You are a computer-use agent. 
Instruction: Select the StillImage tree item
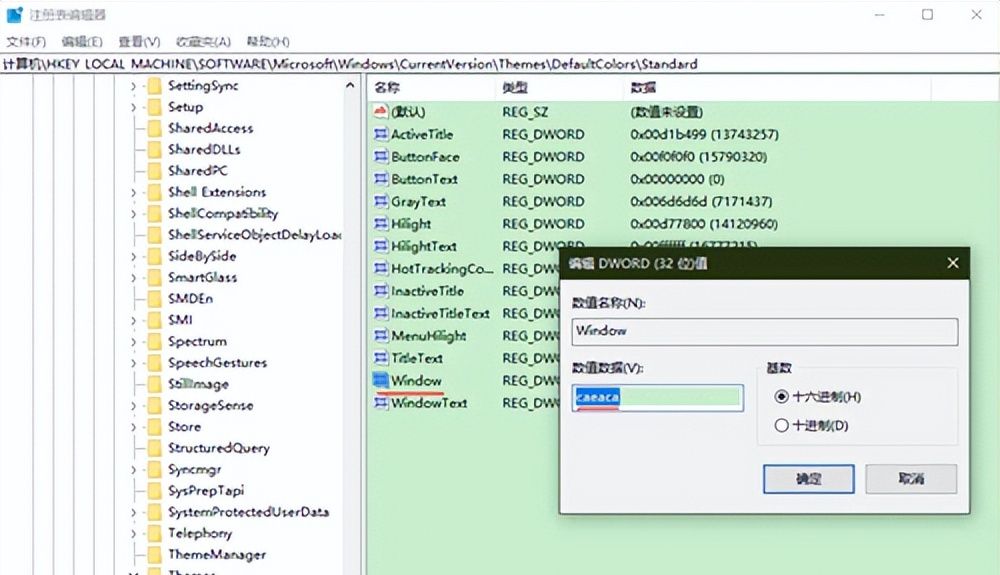tap(198, 384)
